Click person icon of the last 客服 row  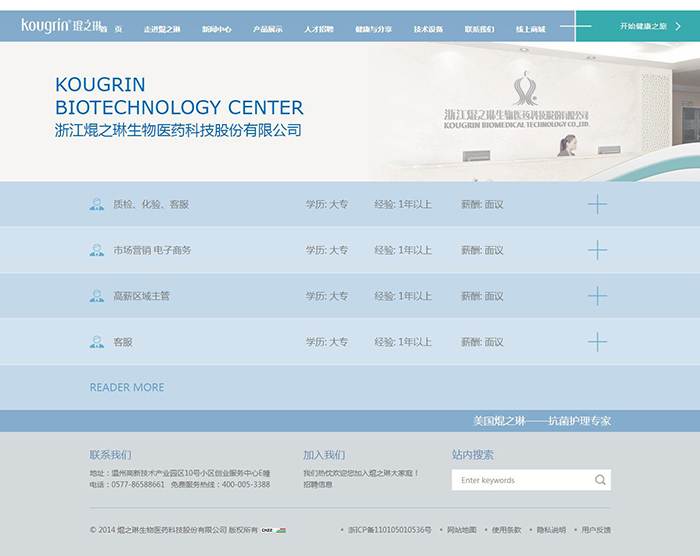97,342
